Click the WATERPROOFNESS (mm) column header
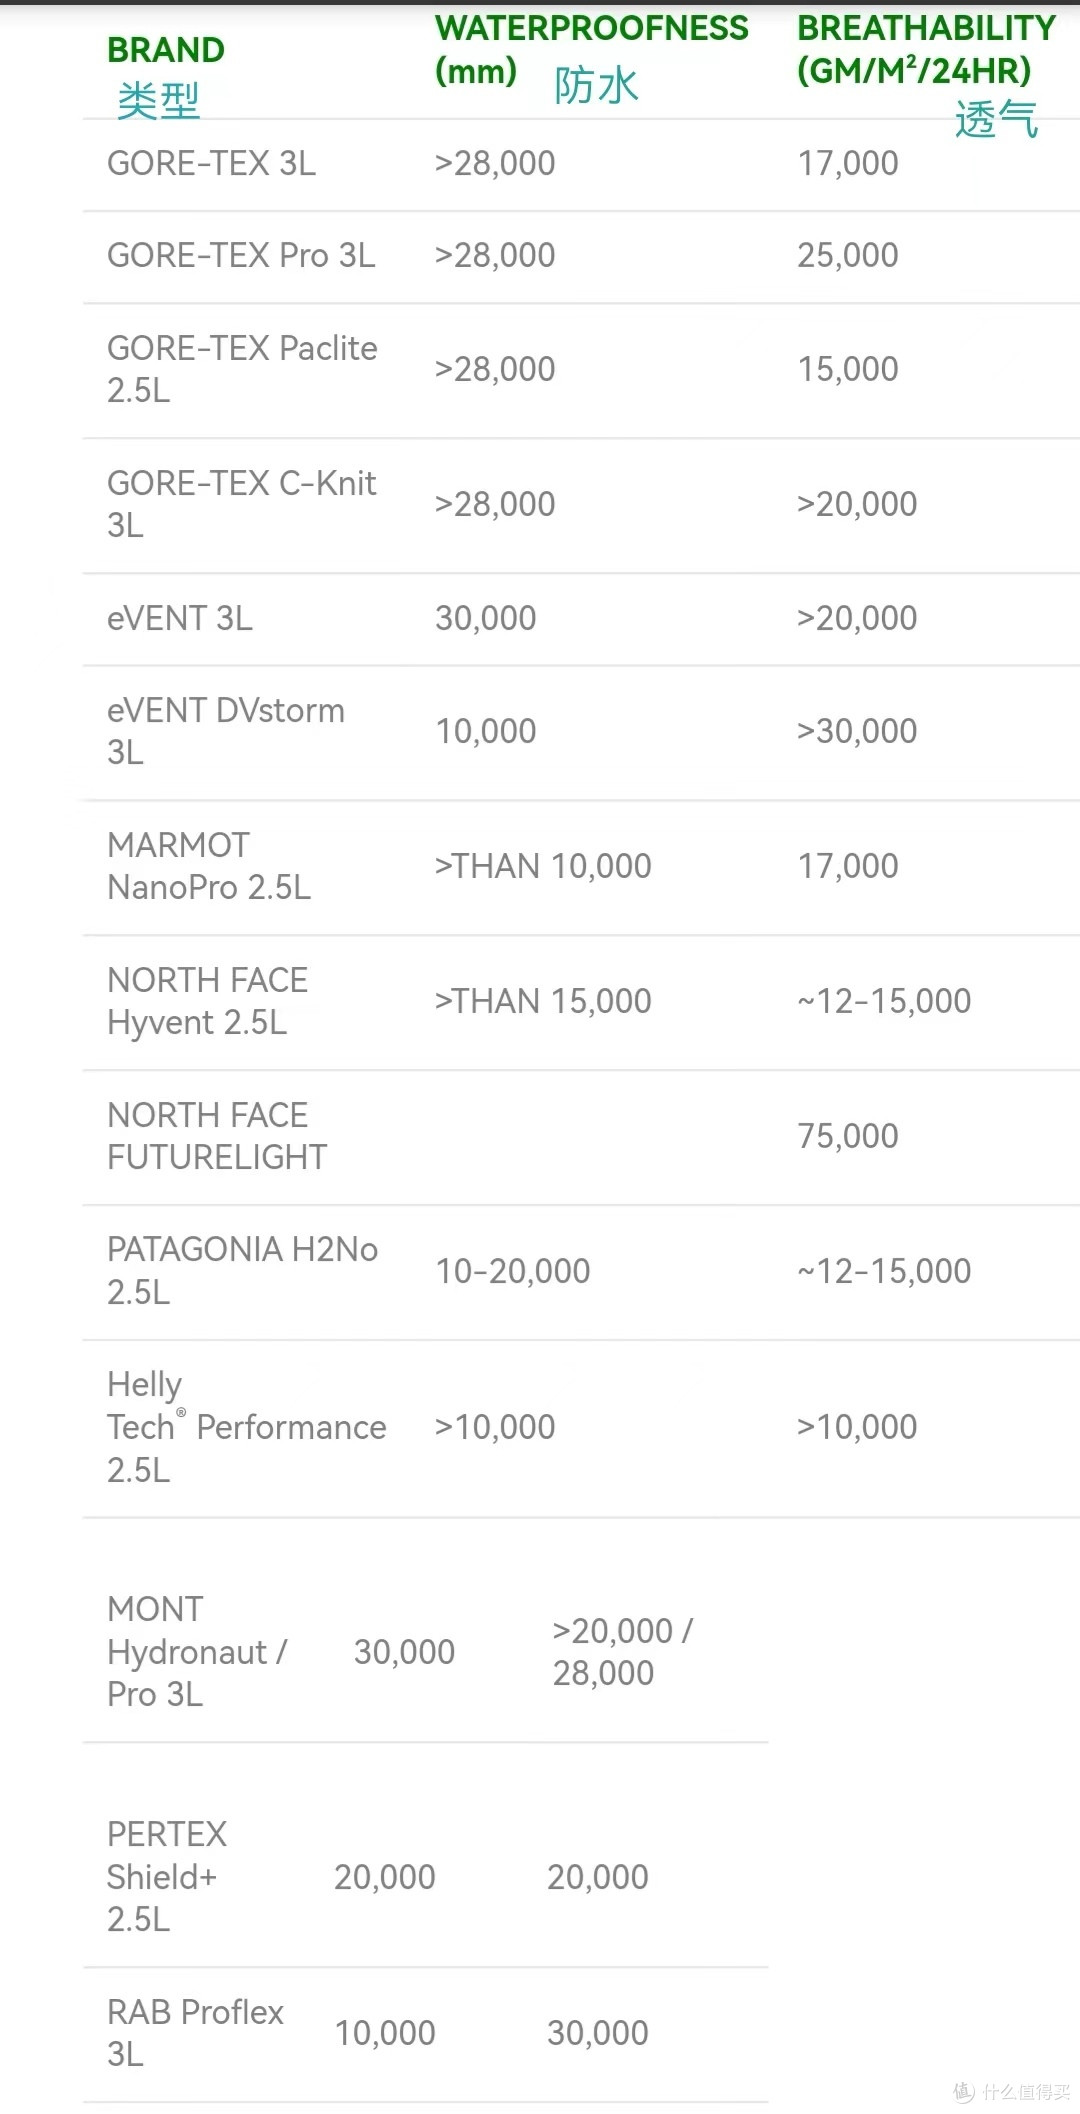Viewport: 1080px width, 2114px height. (591, 48)
